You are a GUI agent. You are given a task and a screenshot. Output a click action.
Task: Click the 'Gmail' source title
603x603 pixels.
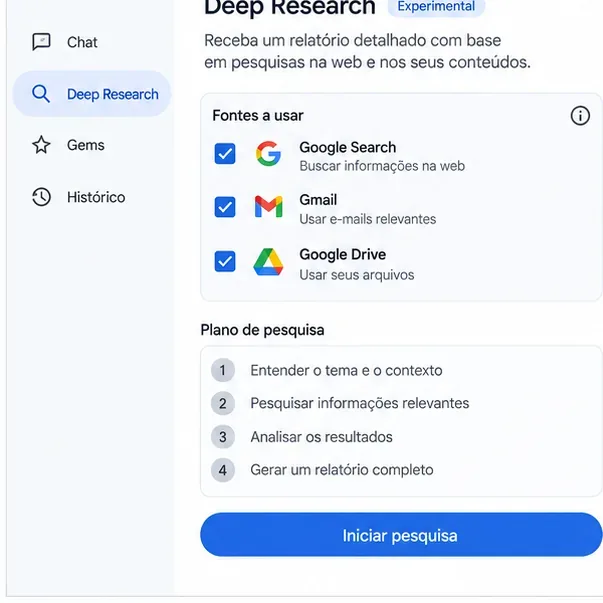point(318,200)
